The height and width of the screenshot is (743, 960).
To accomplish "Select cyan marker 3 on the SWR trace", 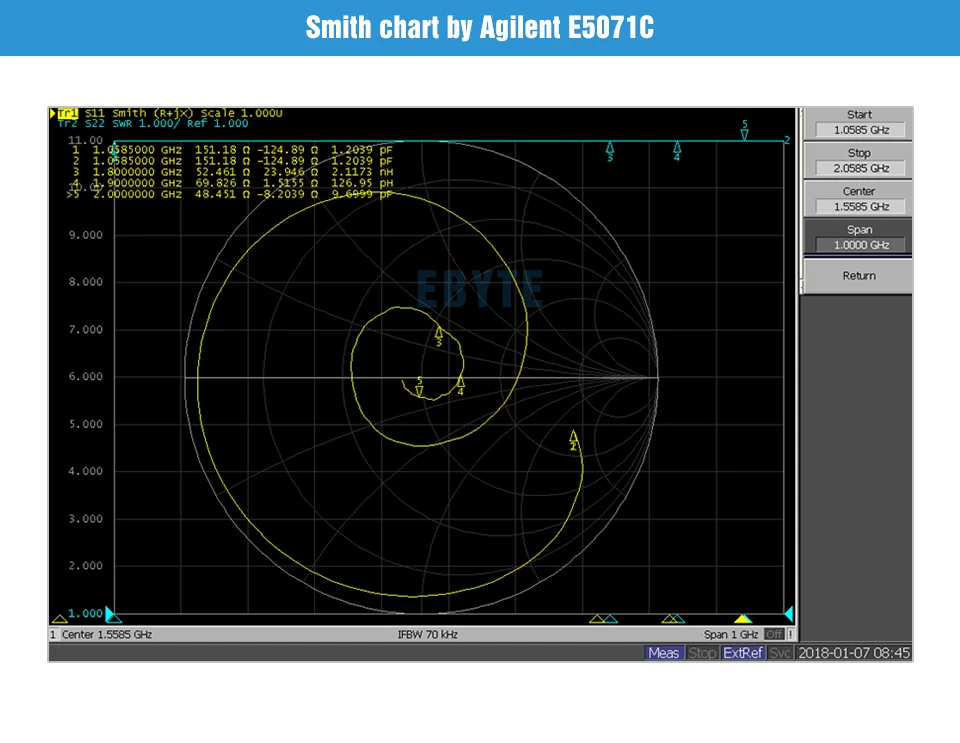I will pyautogui.click(x=610, y=151).
